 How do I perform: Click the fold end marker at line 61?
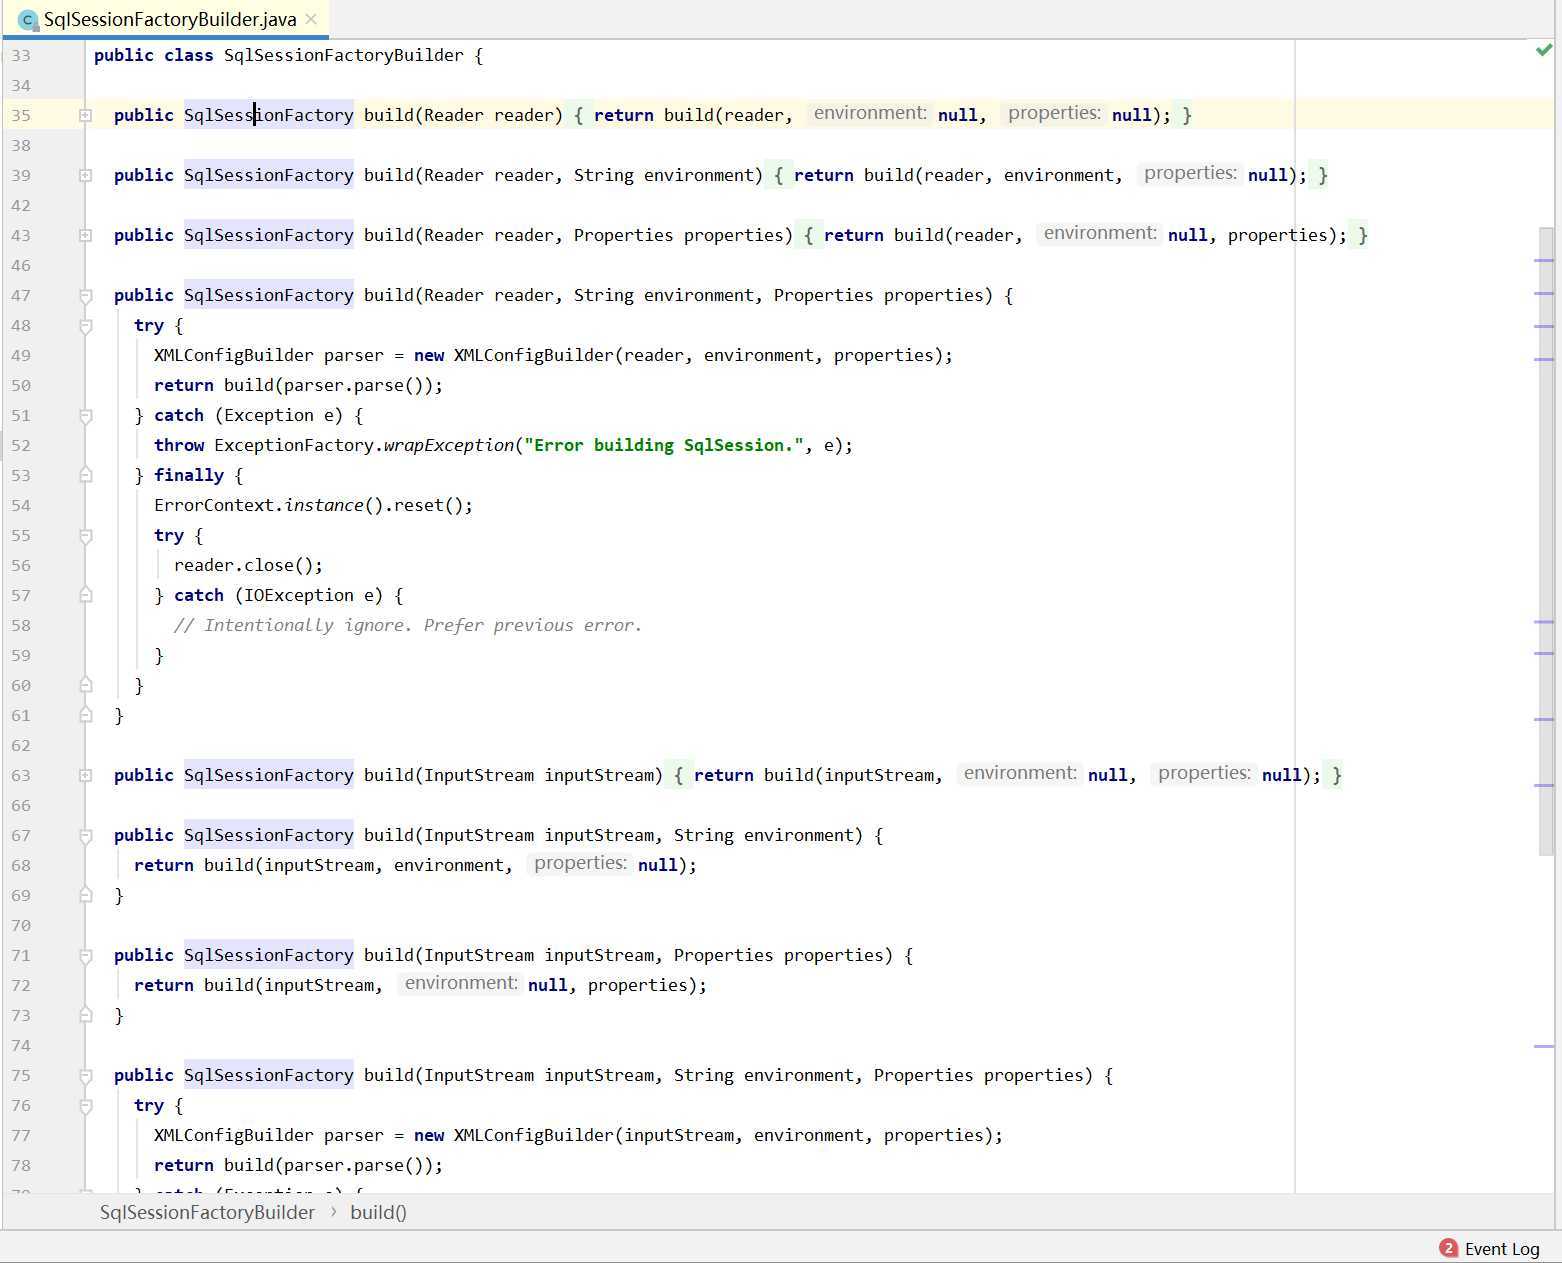click(x=85, y=715)
